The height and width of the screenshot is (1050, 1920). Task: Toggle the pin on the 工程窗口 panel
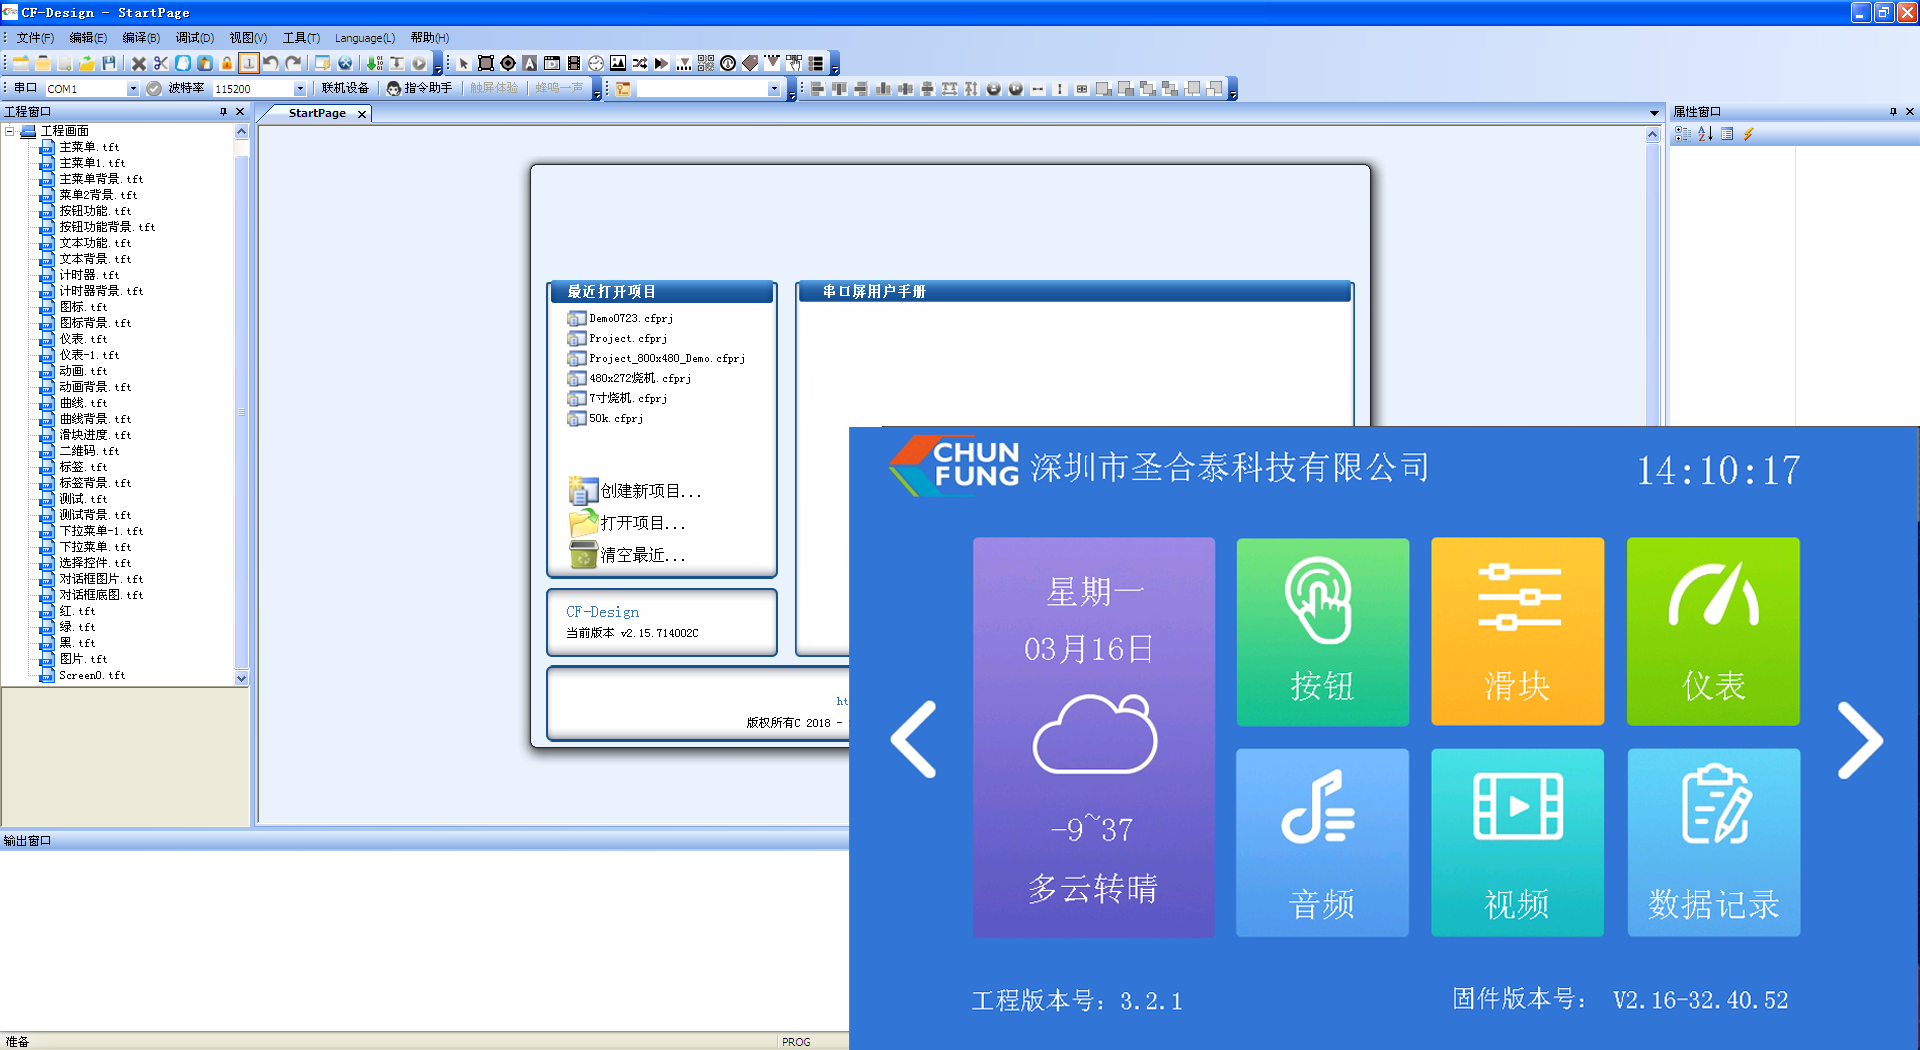coord(223,112)
